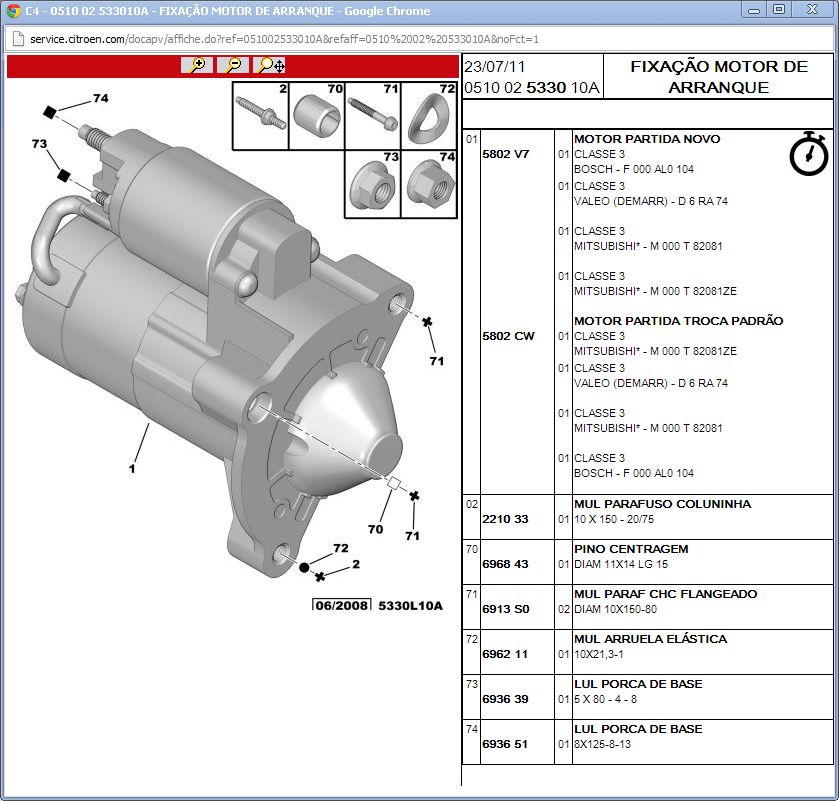839x801 pixels.
Task: Click MOTOR PARTIDA NOVO heading
Action: 647,139
